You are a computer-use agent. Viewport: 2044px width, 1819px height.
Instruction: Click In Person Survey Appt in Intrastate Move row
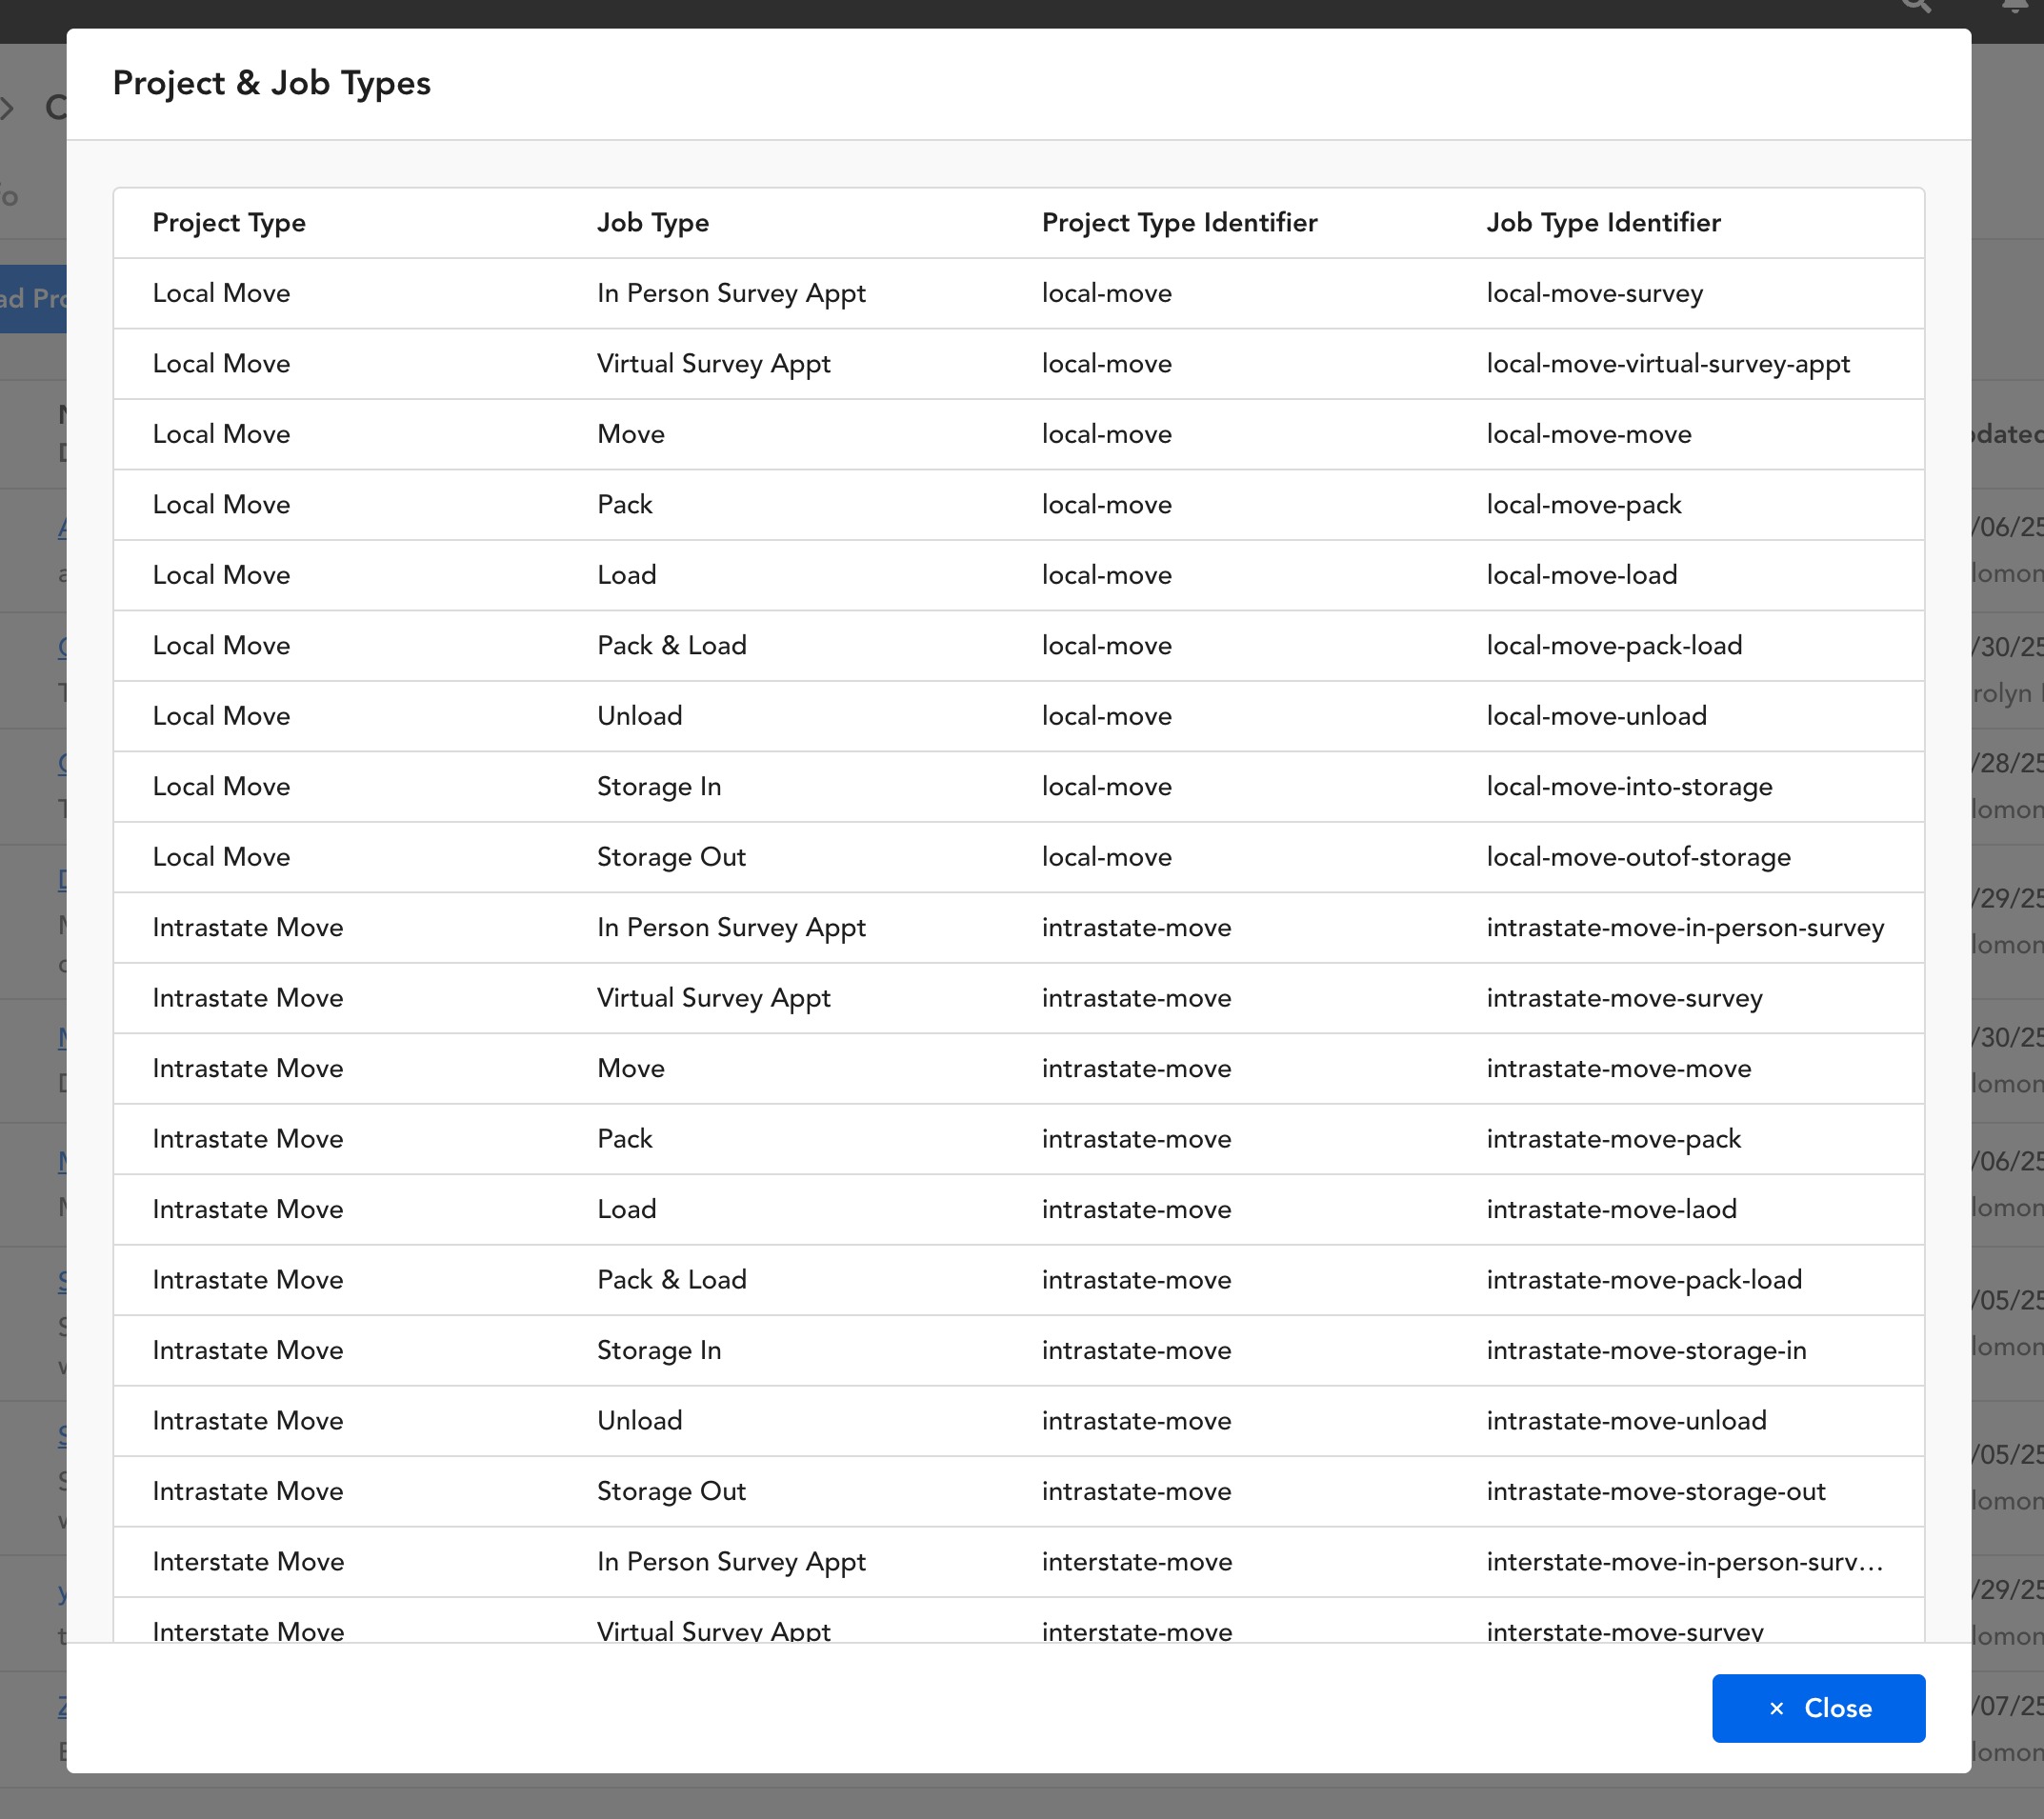point(731,928)
